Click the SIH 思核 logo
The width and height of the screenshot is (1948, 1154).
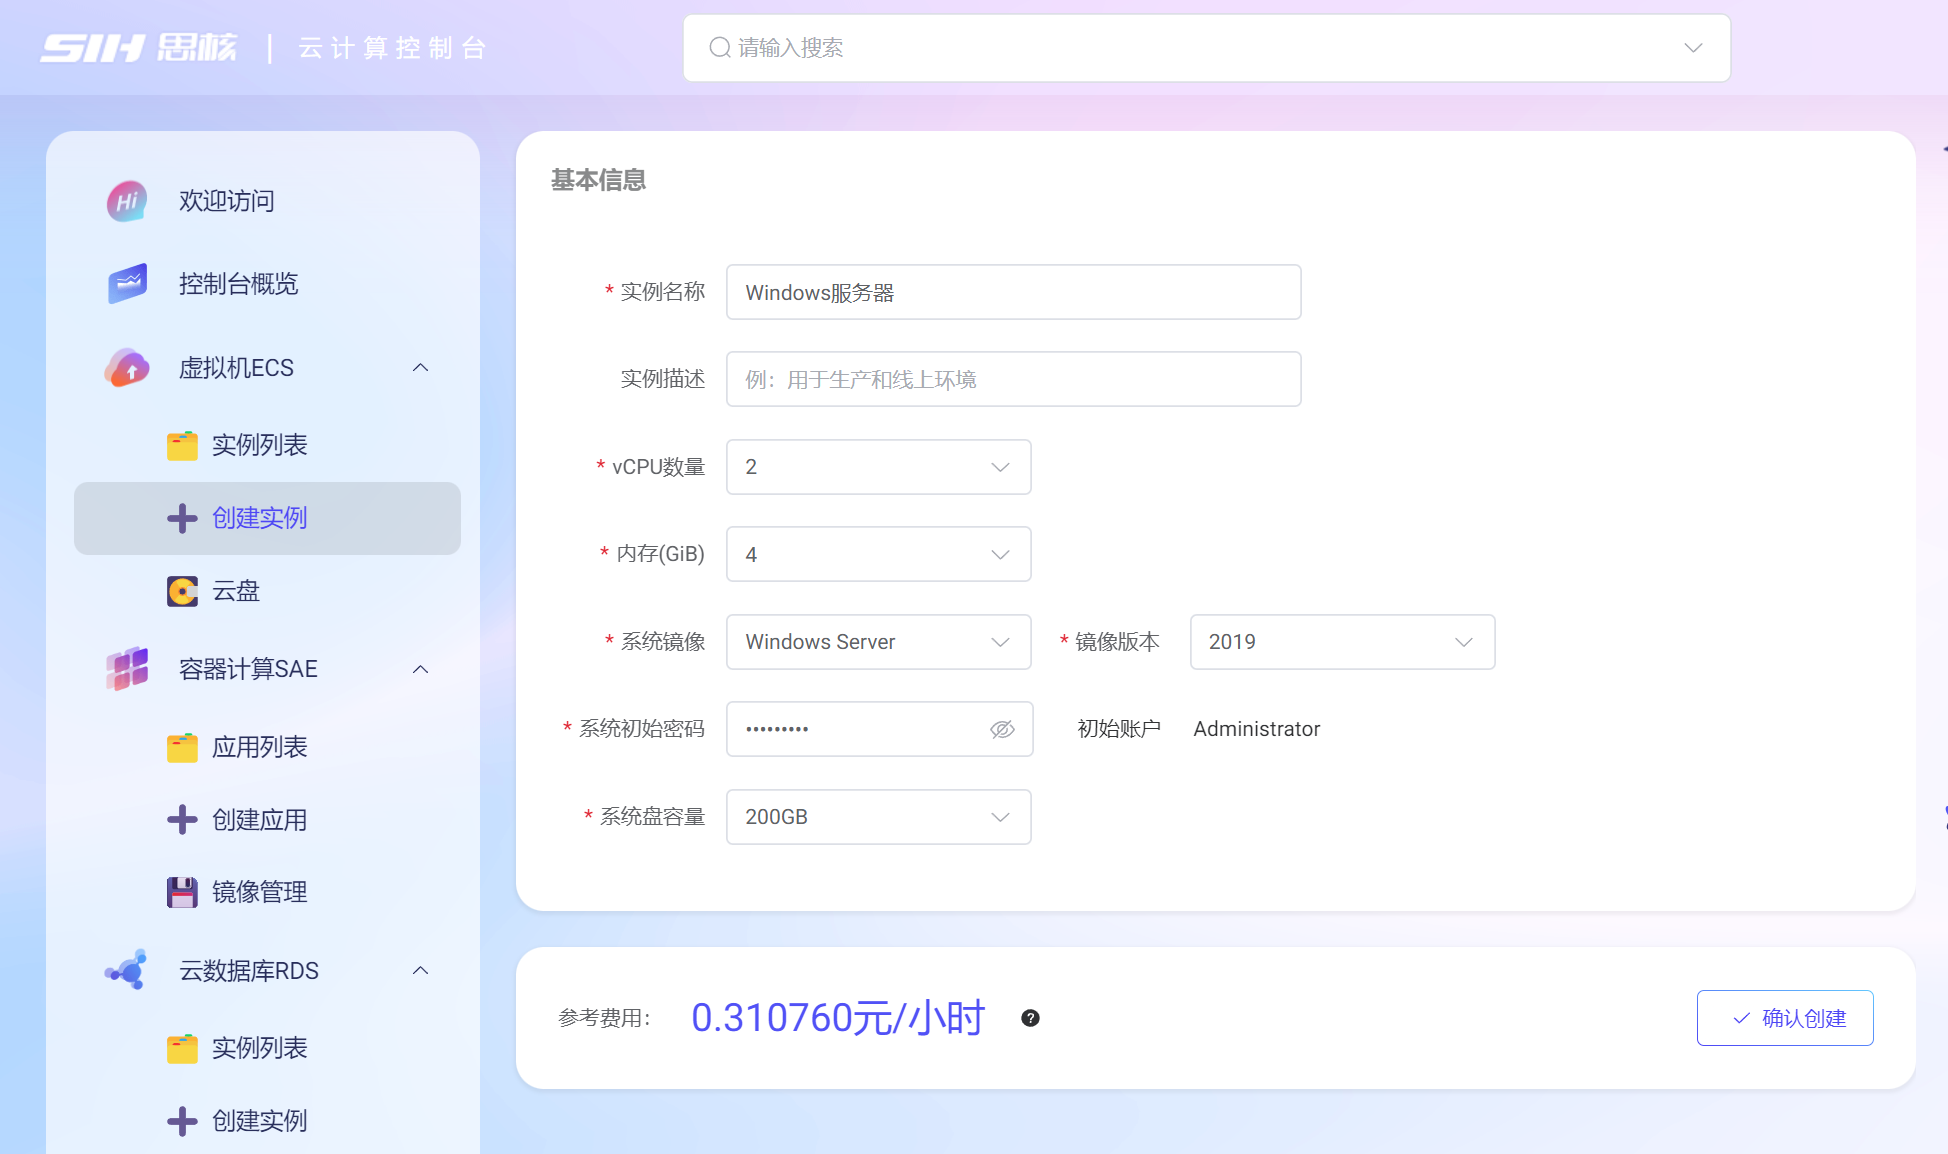pos(139,47)
